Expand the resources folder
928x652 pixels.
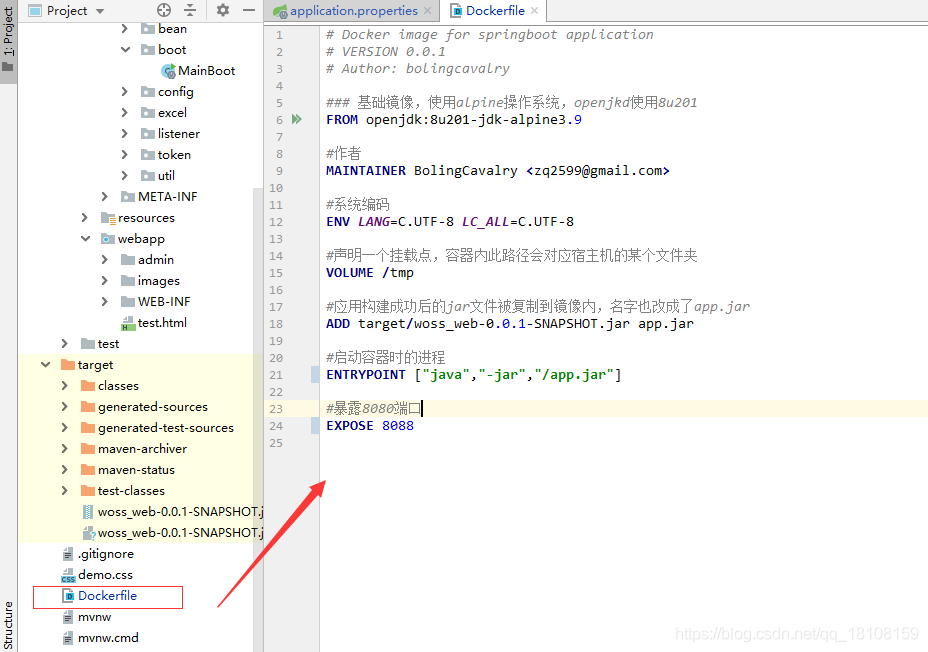(x=85, y=218)
